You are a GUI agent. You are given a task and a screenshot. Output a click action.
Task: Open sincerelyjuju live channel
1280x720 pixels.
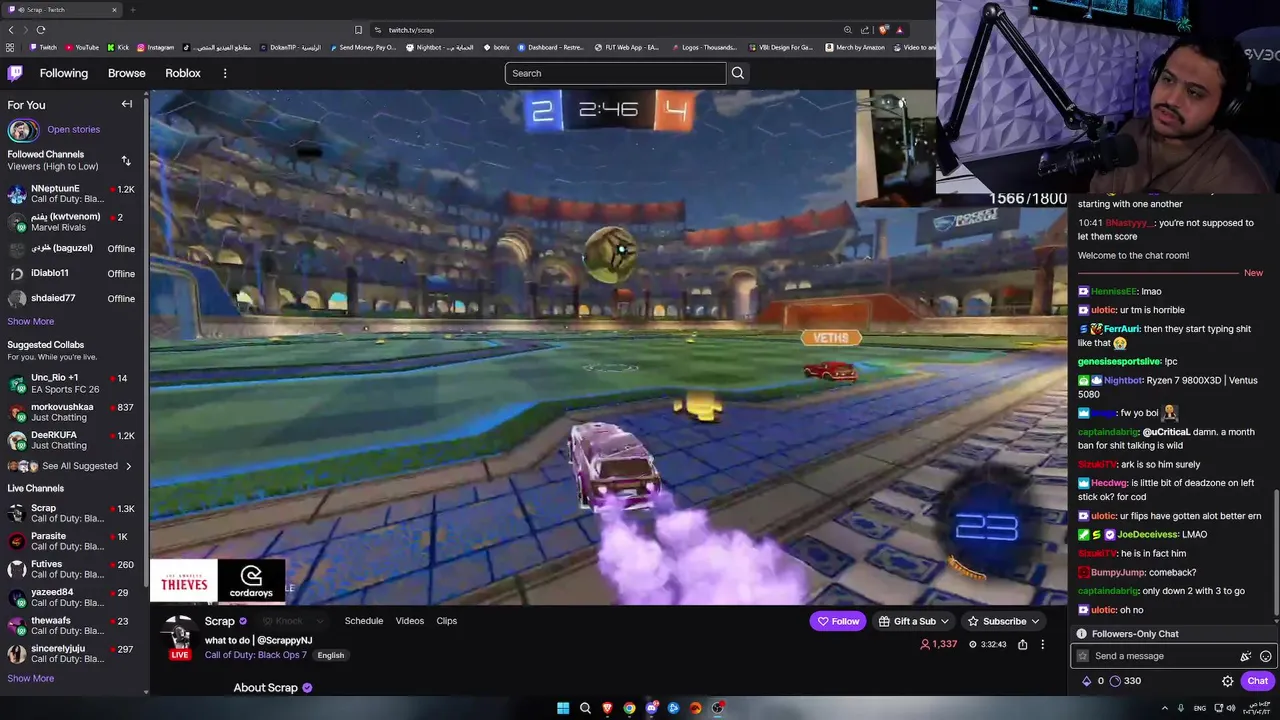(70, 654)
